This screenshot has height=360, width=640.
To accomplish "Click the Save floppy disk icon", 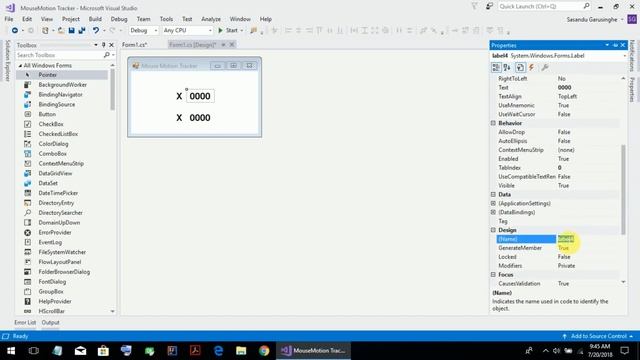I will click(71, 31).
